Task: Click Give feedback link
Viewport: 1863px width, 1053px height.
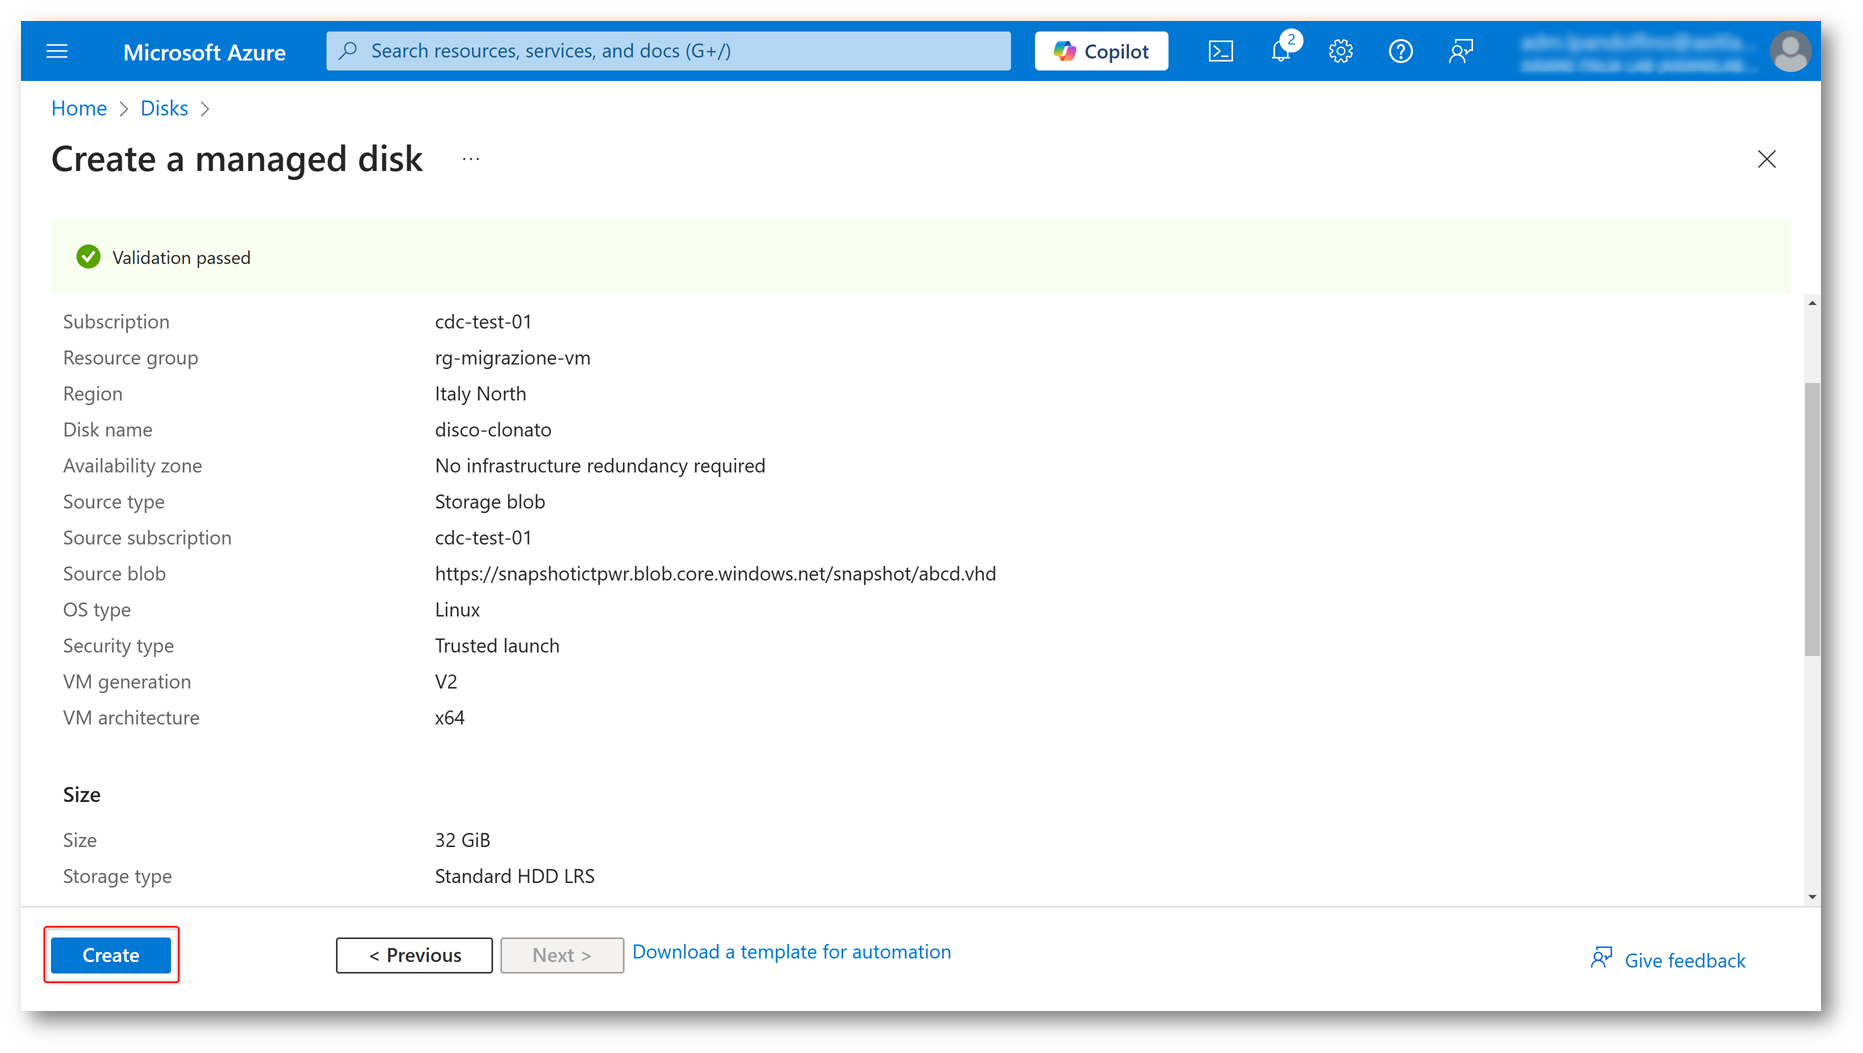Action: (1684, 960)
